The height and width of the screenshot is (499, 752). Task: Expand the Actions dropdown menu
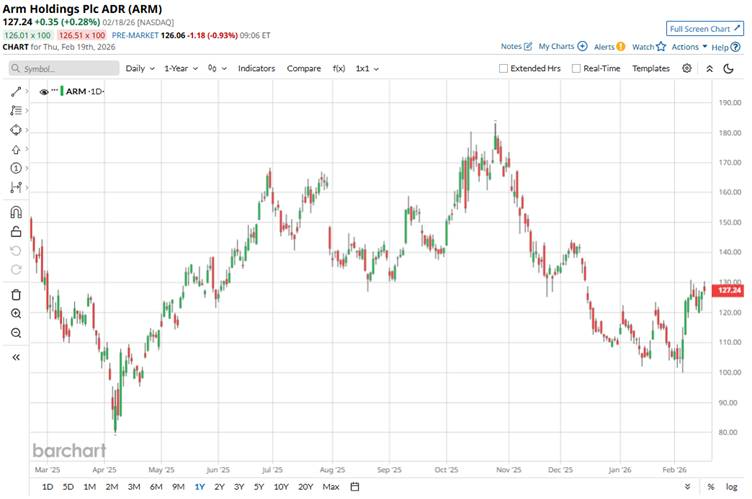[x=689, y=47]
